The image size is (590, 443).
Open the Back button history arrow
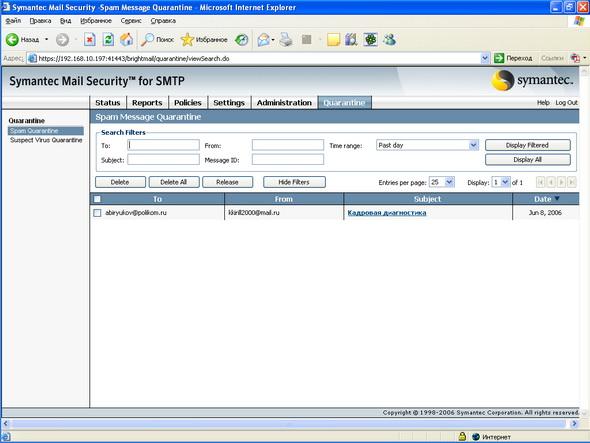pos(46,40)
